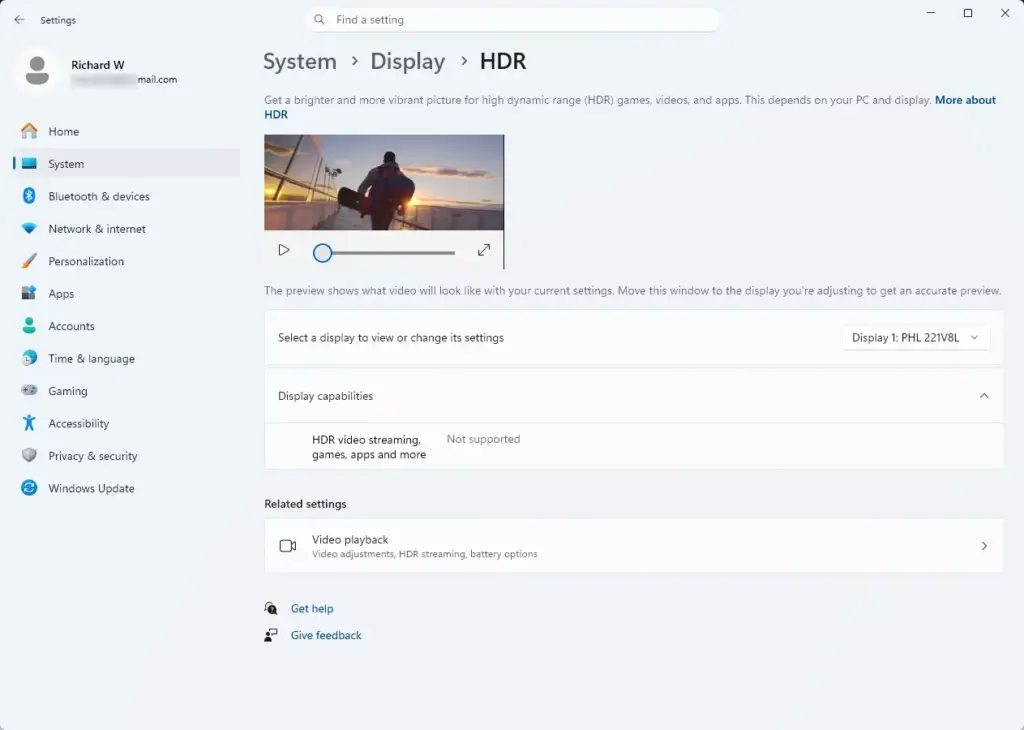Click the Windows Update sync icon
Image resolution: width=1024 pixels, height=730 pixels.
click(x=29, y=488)
